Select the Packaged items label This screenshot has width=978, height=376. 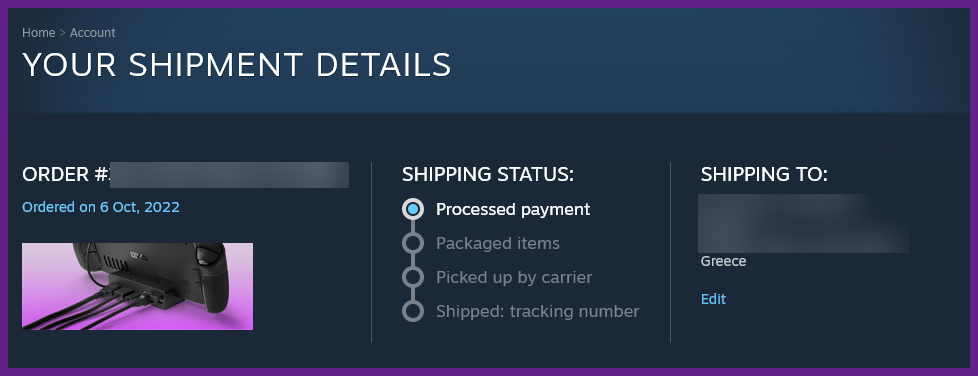coord(498,243)
